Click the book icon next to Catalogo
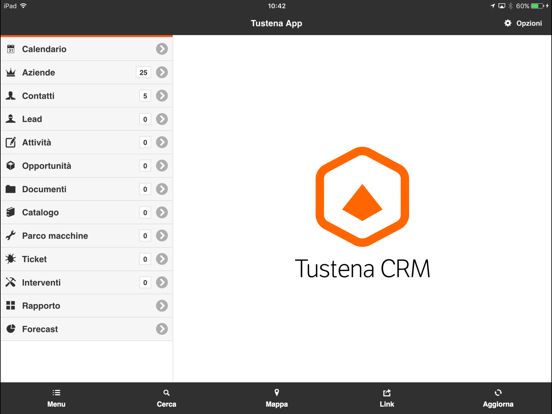Viewport: 552px width, 414px height. [x=11, y=212]
